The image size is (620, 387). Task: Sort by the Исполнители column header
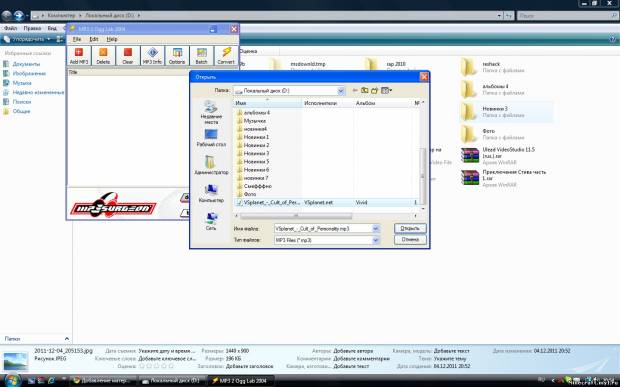click(x=328, y=103)
